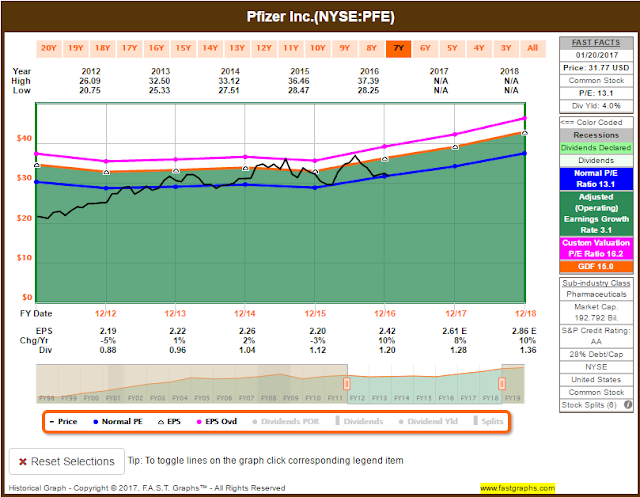Screen dimensions: 640x497
Task: Click the Market Cap 192.792 Bil. entry
Action: (596, 312)
